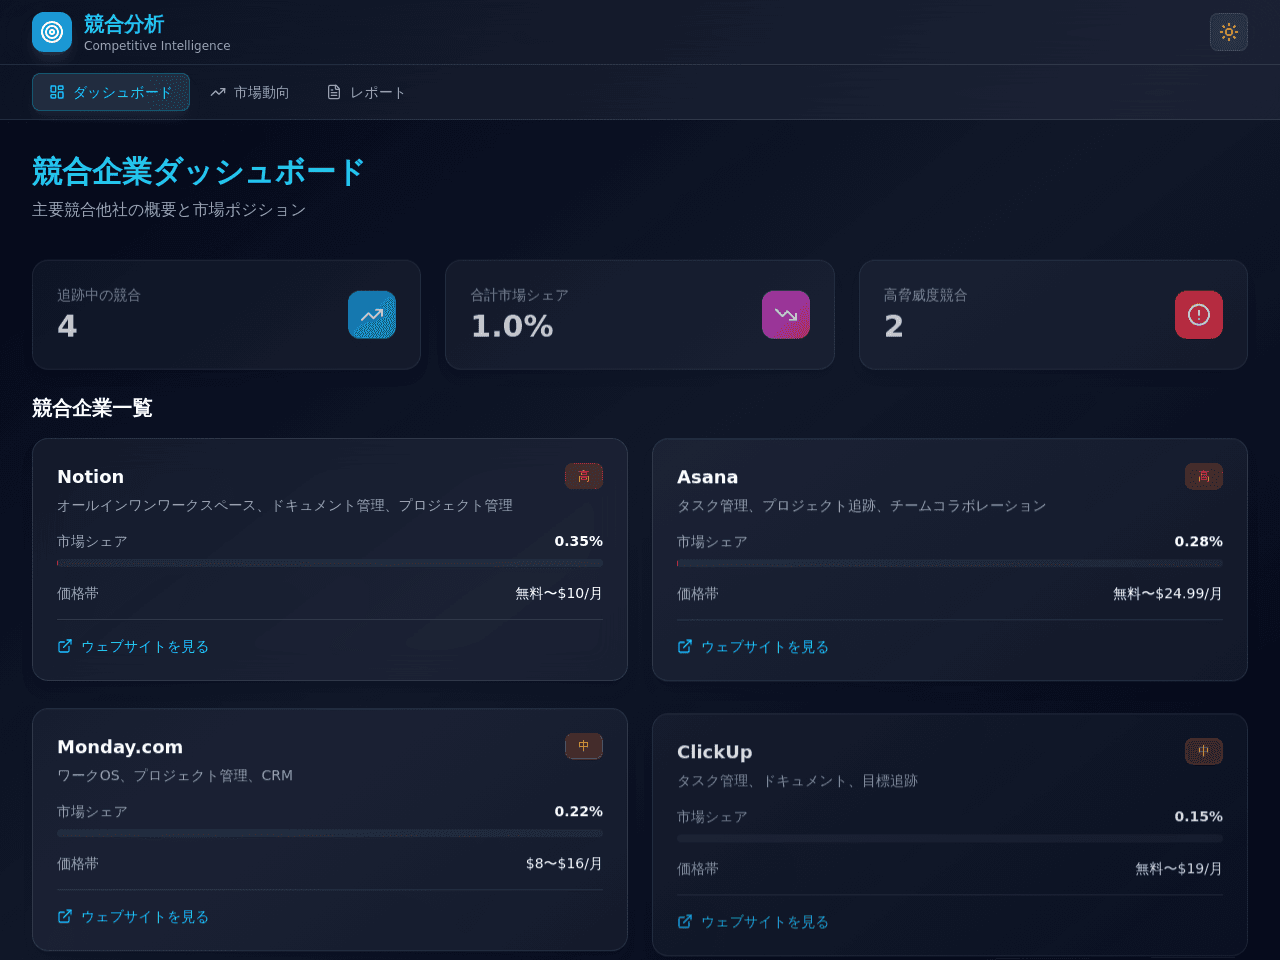Select the ClickUp card title
1280x960 pixels.
714,752
